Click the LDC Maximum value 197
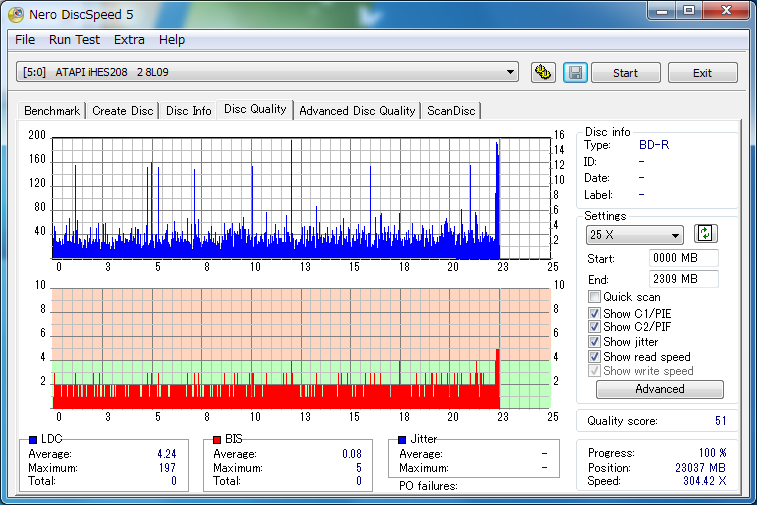 pyautogui.click(x=168, y=468)
